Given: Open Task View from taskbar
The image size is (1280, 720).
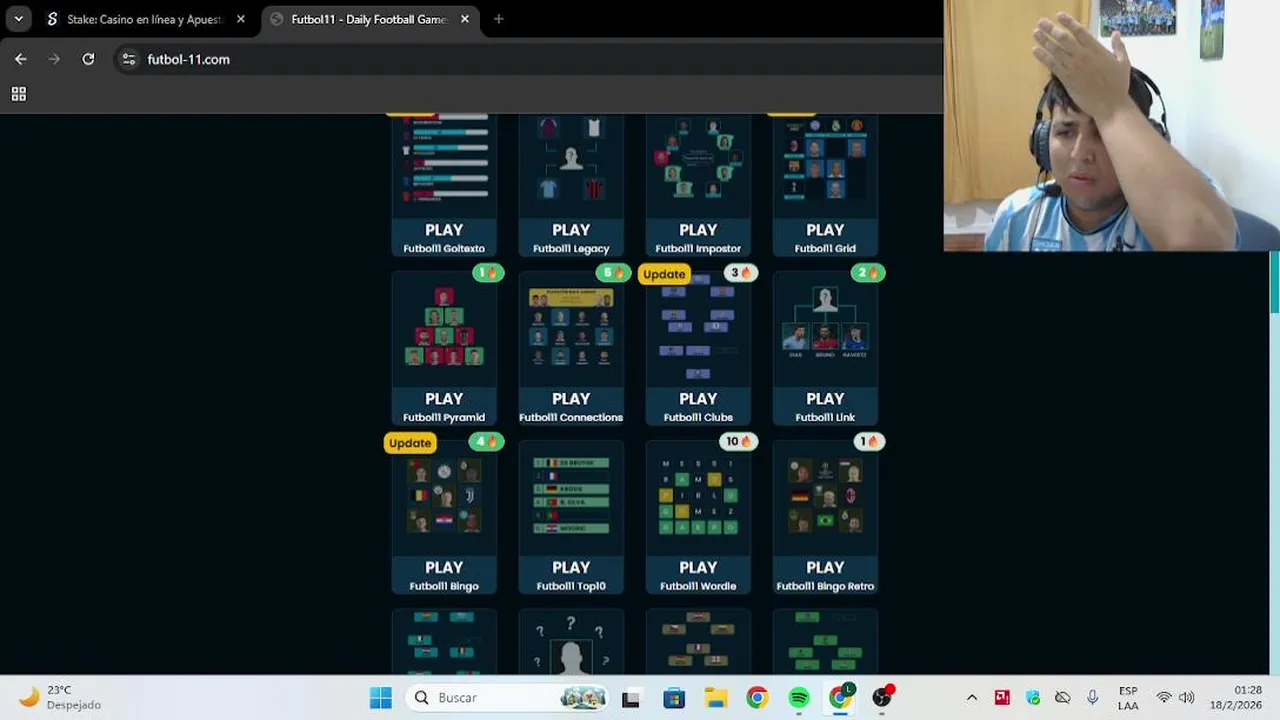Looking at the screenshot, I should (x=631, y=698).
